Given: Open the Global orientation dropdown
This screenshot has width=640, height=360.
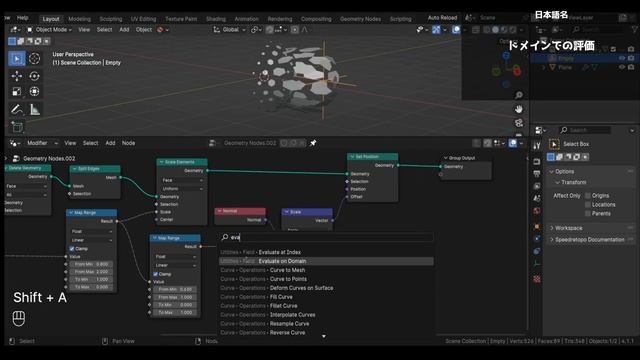Looking at the screenshot, I should [x=230, y=30].
